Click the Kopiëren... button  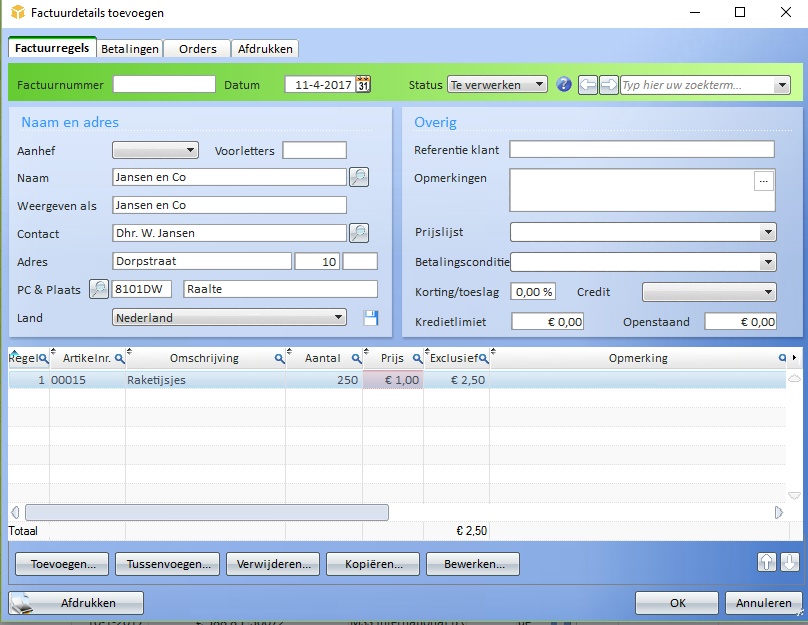click(373, 564)
